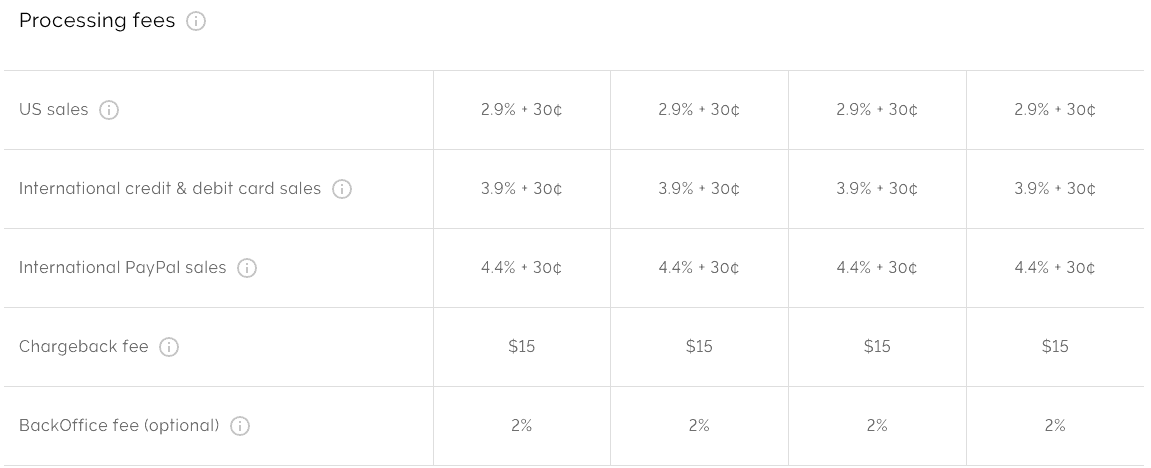Click the info icon after International PayPal sales
1151x468 pixels.
click(x=247, y=268)
